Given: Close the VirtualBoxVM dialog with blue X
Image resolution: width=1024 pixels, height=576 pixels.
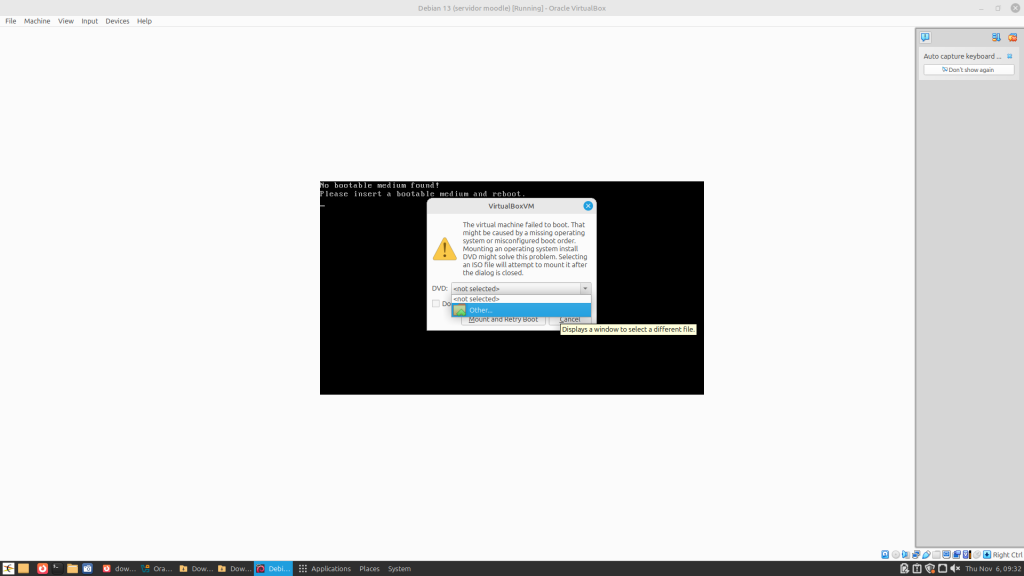Looking at the screenshot, I should [x=588, y=206].
